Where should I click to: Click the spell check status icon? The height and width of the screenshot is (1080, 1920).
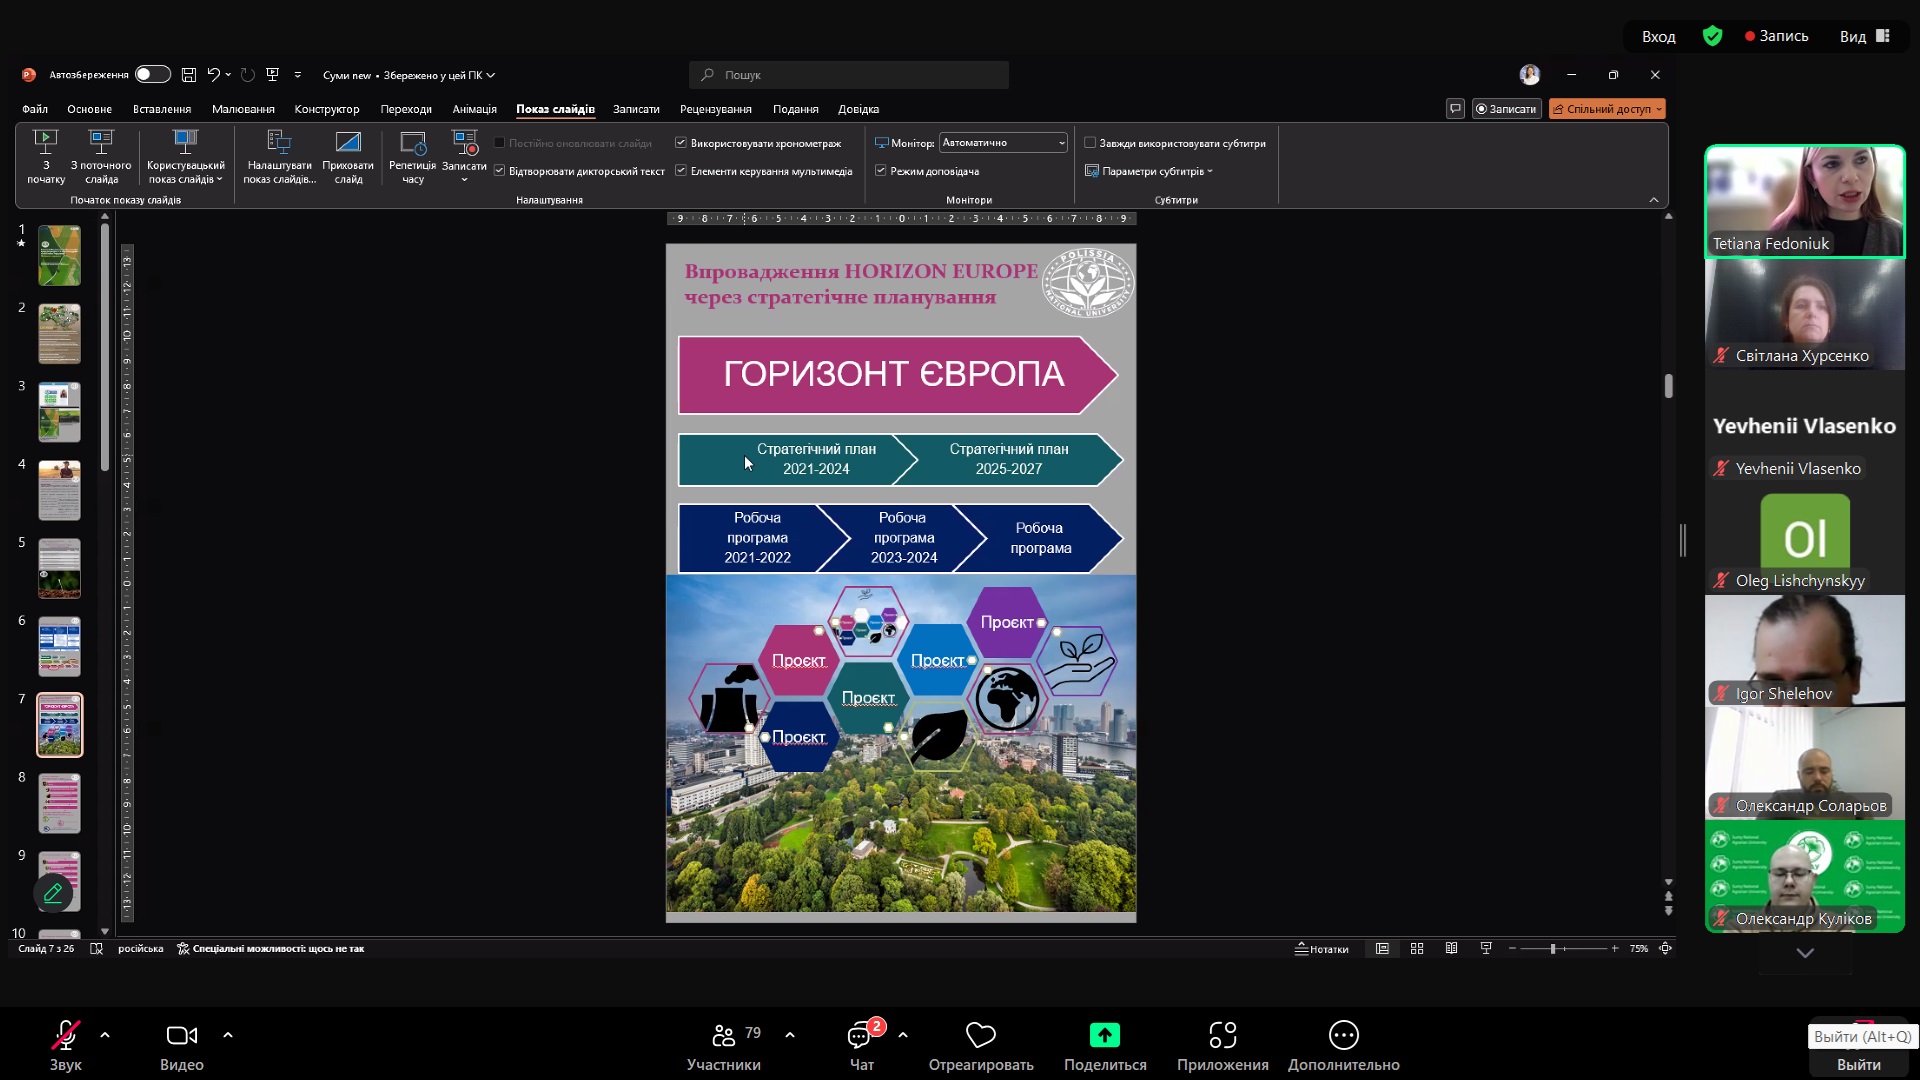tap(96, 949)
